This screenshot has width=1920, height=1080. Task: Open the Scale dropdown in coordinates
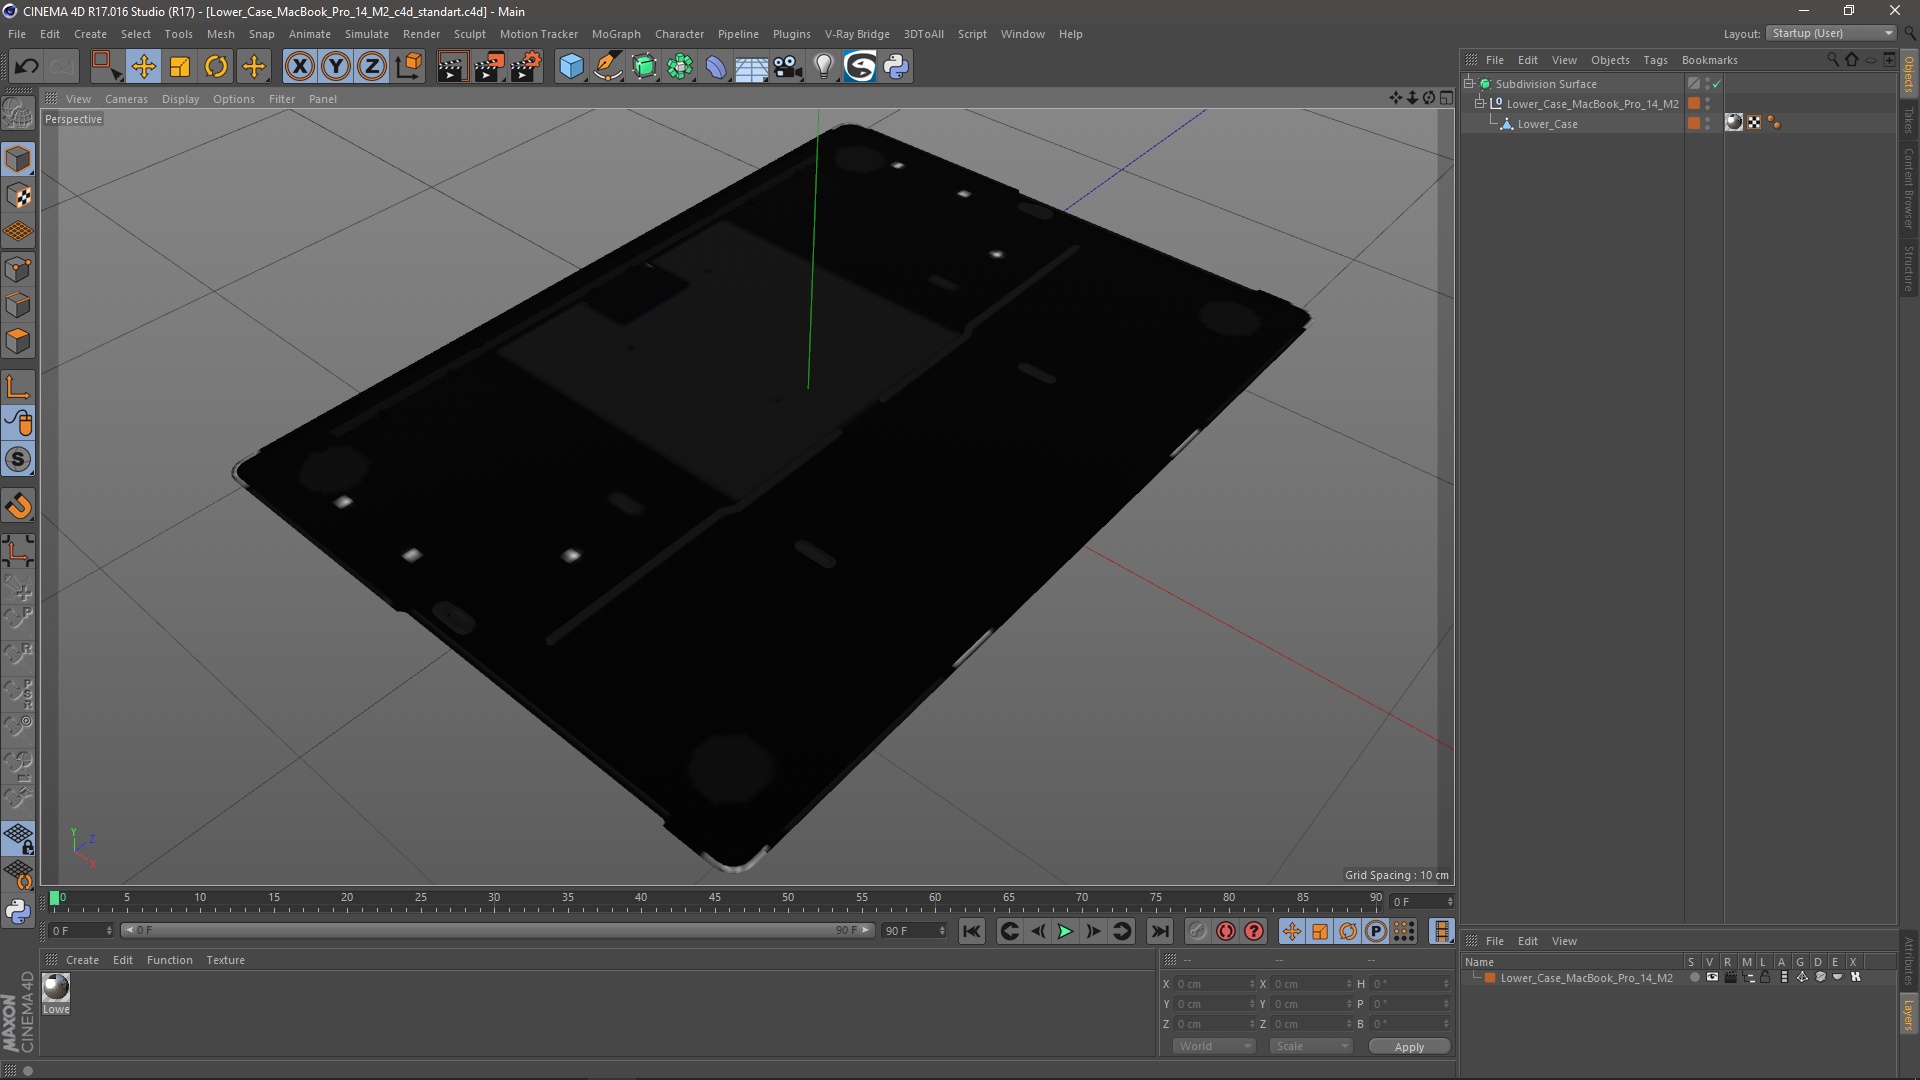pyautogui.click(x=1311, y=1046)
